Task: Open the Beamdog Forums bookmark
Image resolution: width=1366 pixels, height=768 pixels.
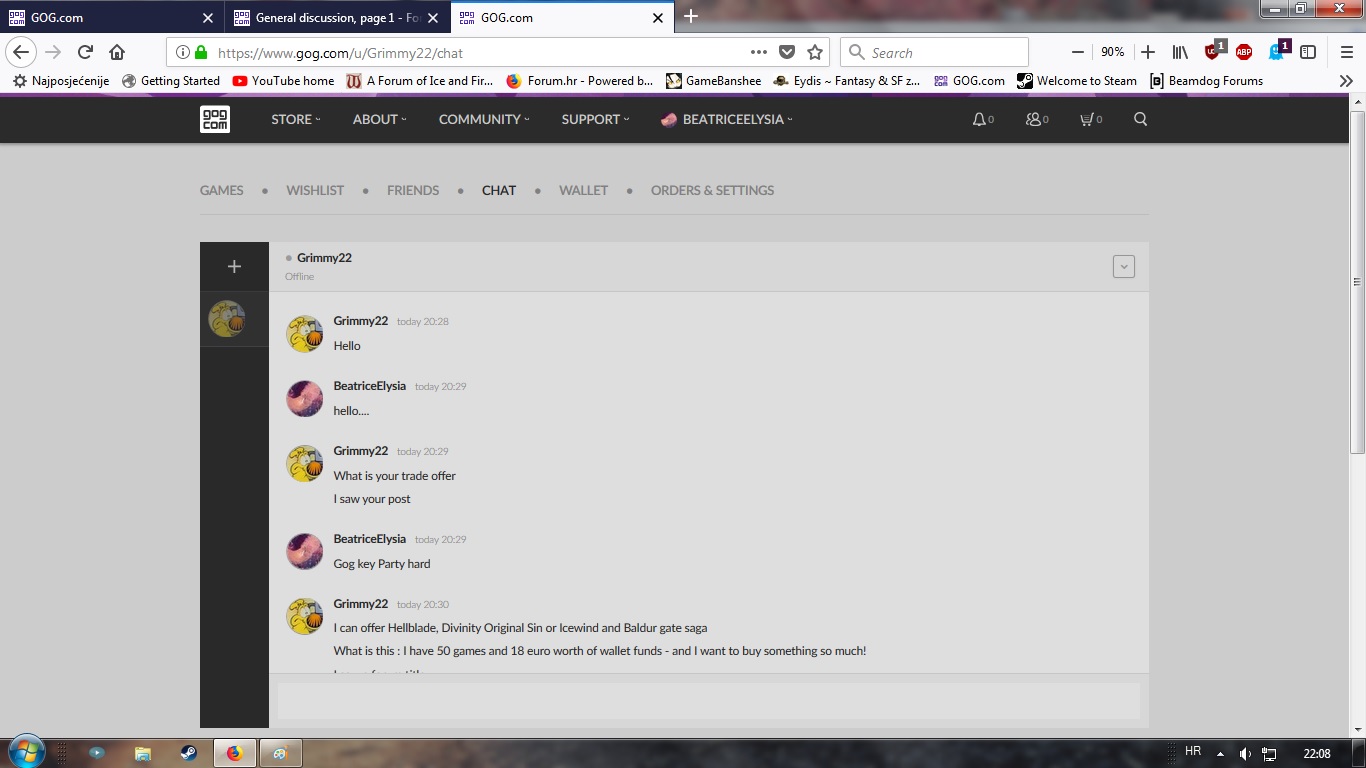Action: (1206, 81)
